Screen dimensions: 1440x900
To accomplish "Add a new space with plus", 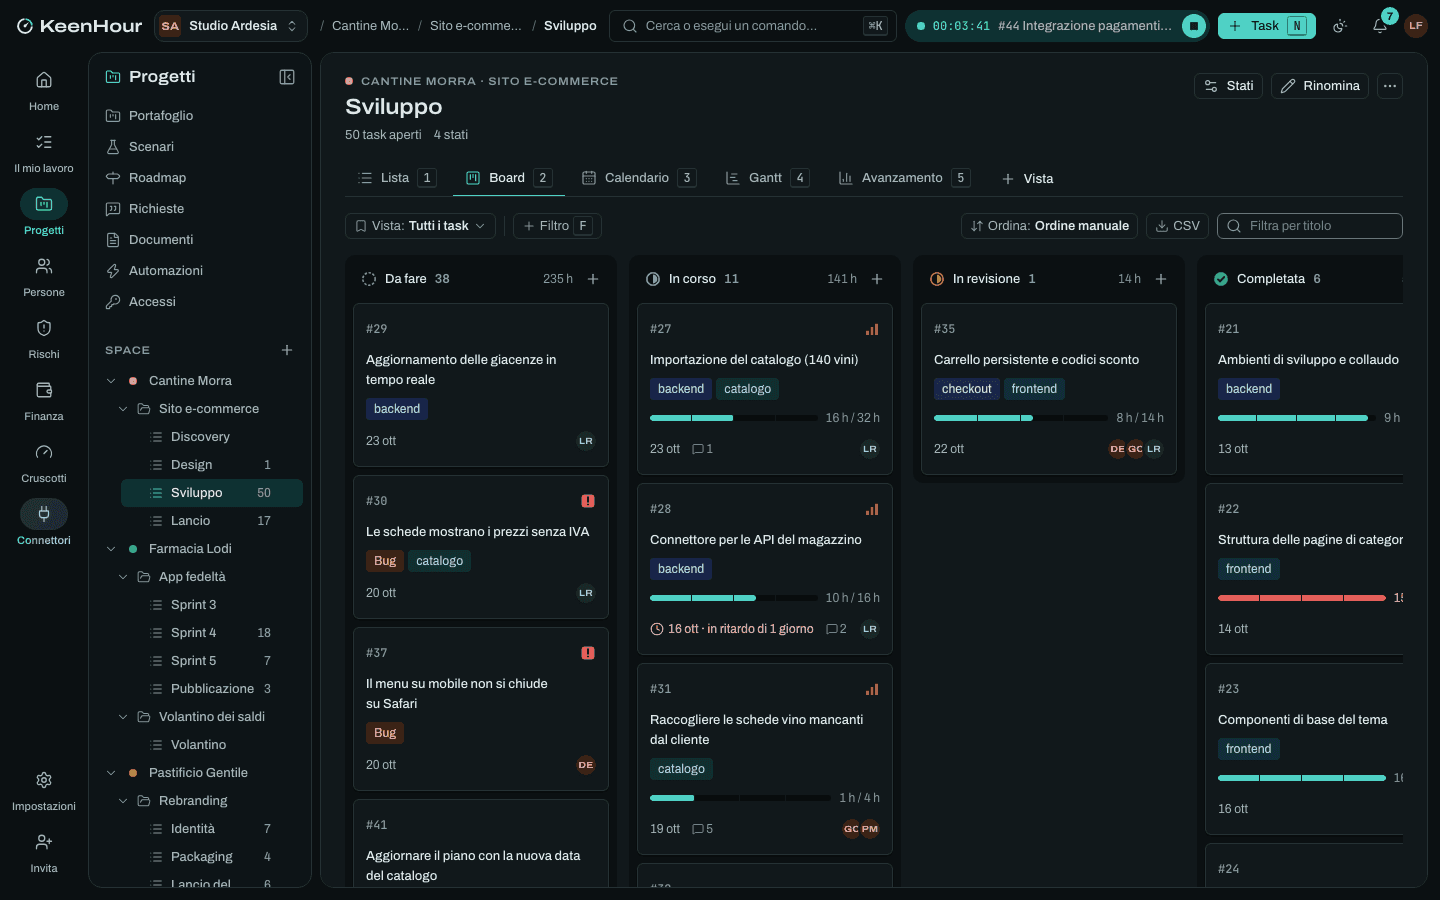I will point(287,350).
